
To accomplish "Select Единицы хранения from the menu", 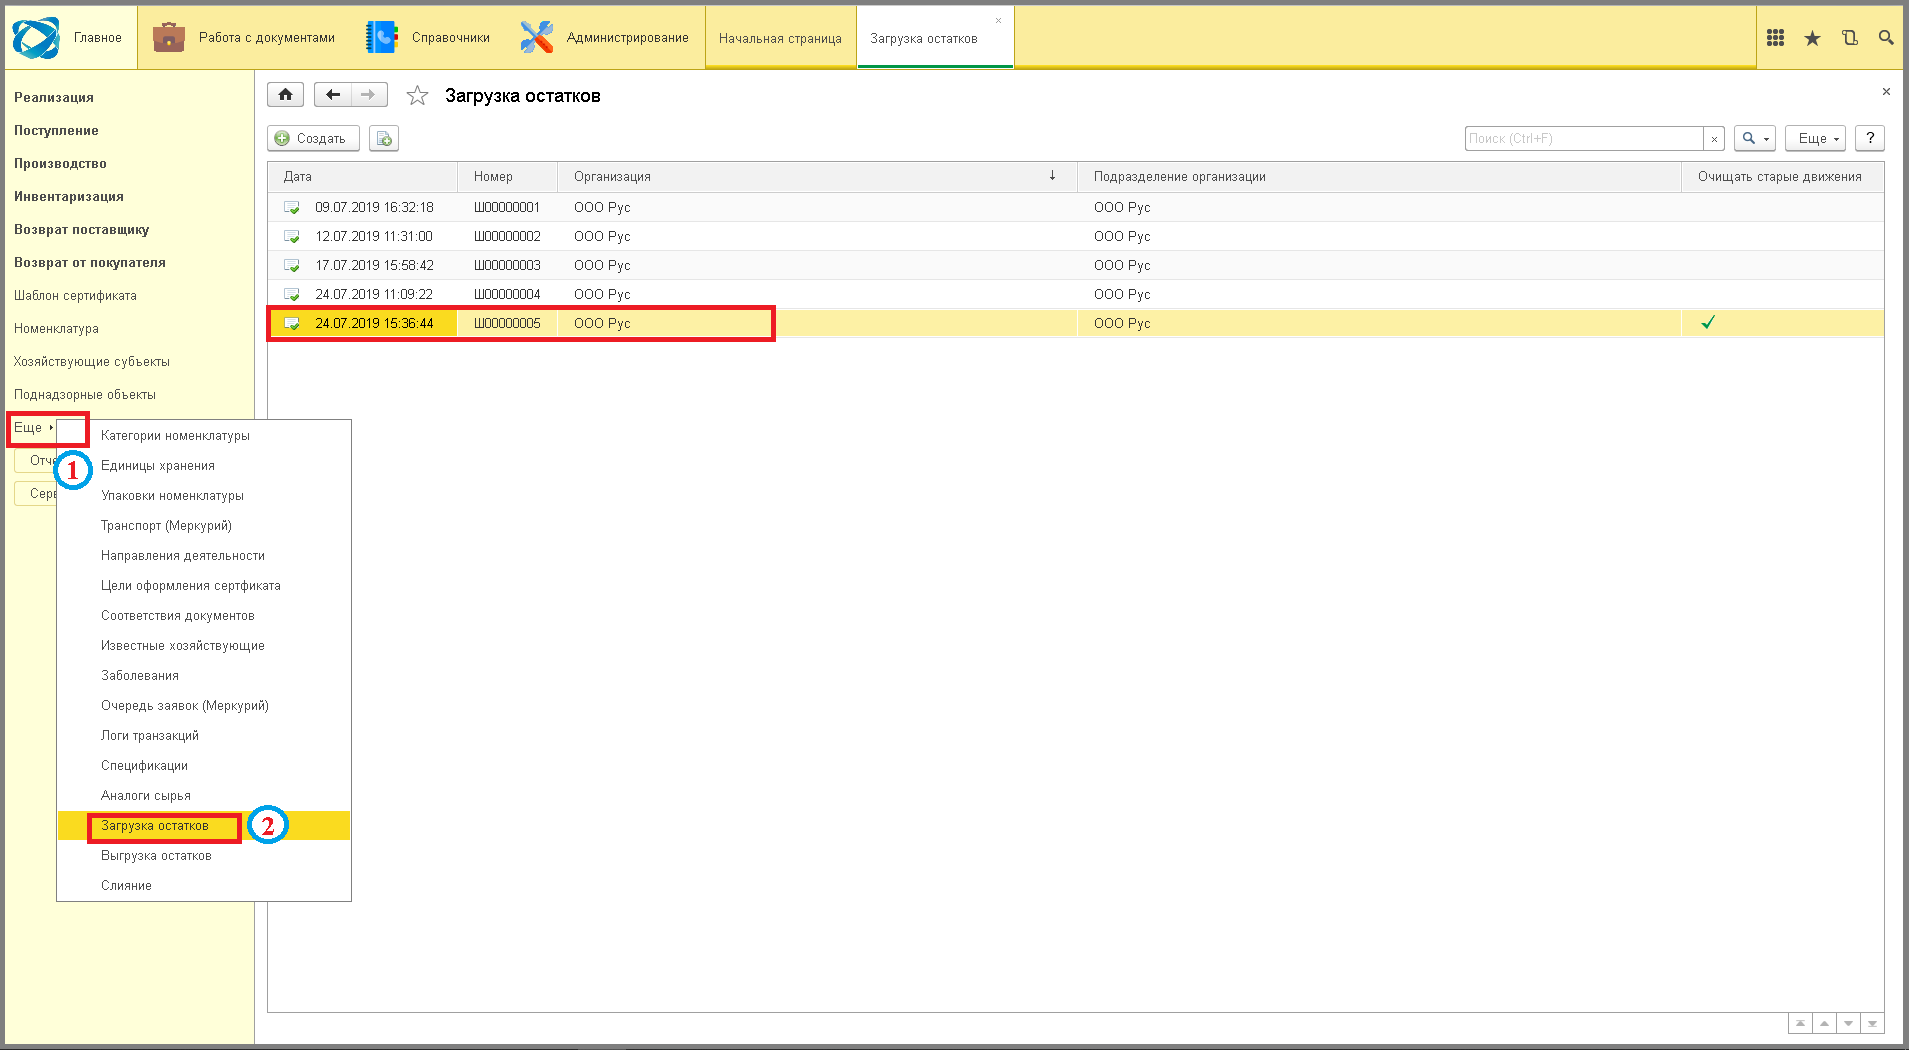I will click(204, 466).
